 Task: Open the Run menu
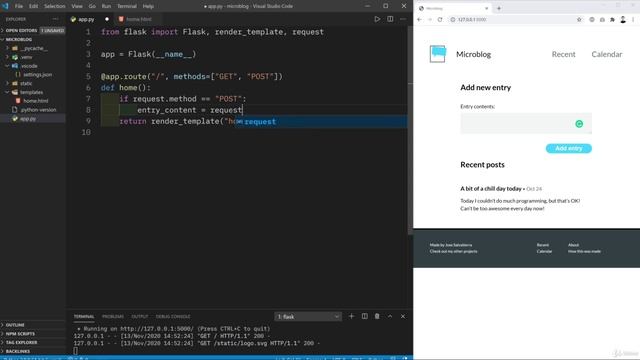(106, 6)
